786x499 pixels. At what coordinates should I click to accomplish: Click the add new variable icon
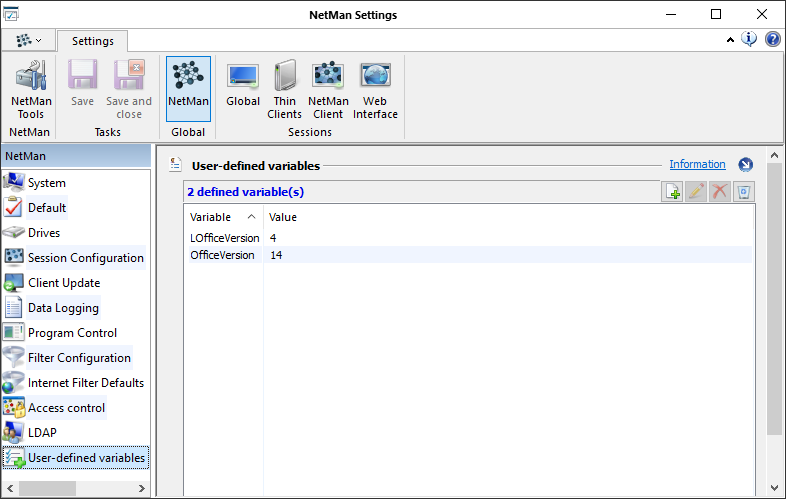[674, 192]
